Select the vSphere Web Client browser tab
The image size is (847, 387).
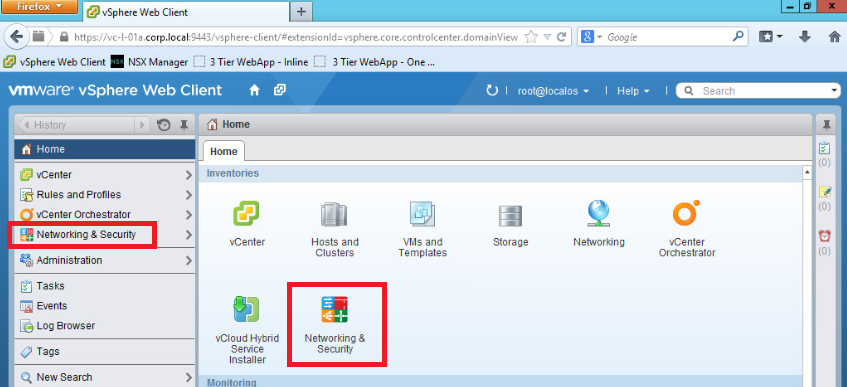(x=186, y=12)
